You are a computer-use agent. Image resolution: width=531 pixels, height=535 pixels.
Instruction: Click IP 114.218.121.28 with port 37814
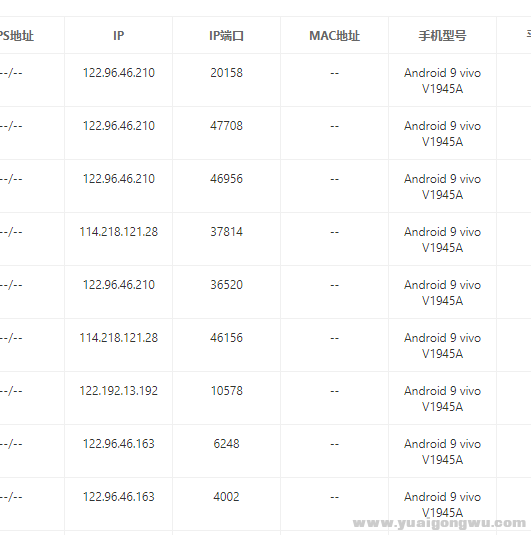point(118,232)
